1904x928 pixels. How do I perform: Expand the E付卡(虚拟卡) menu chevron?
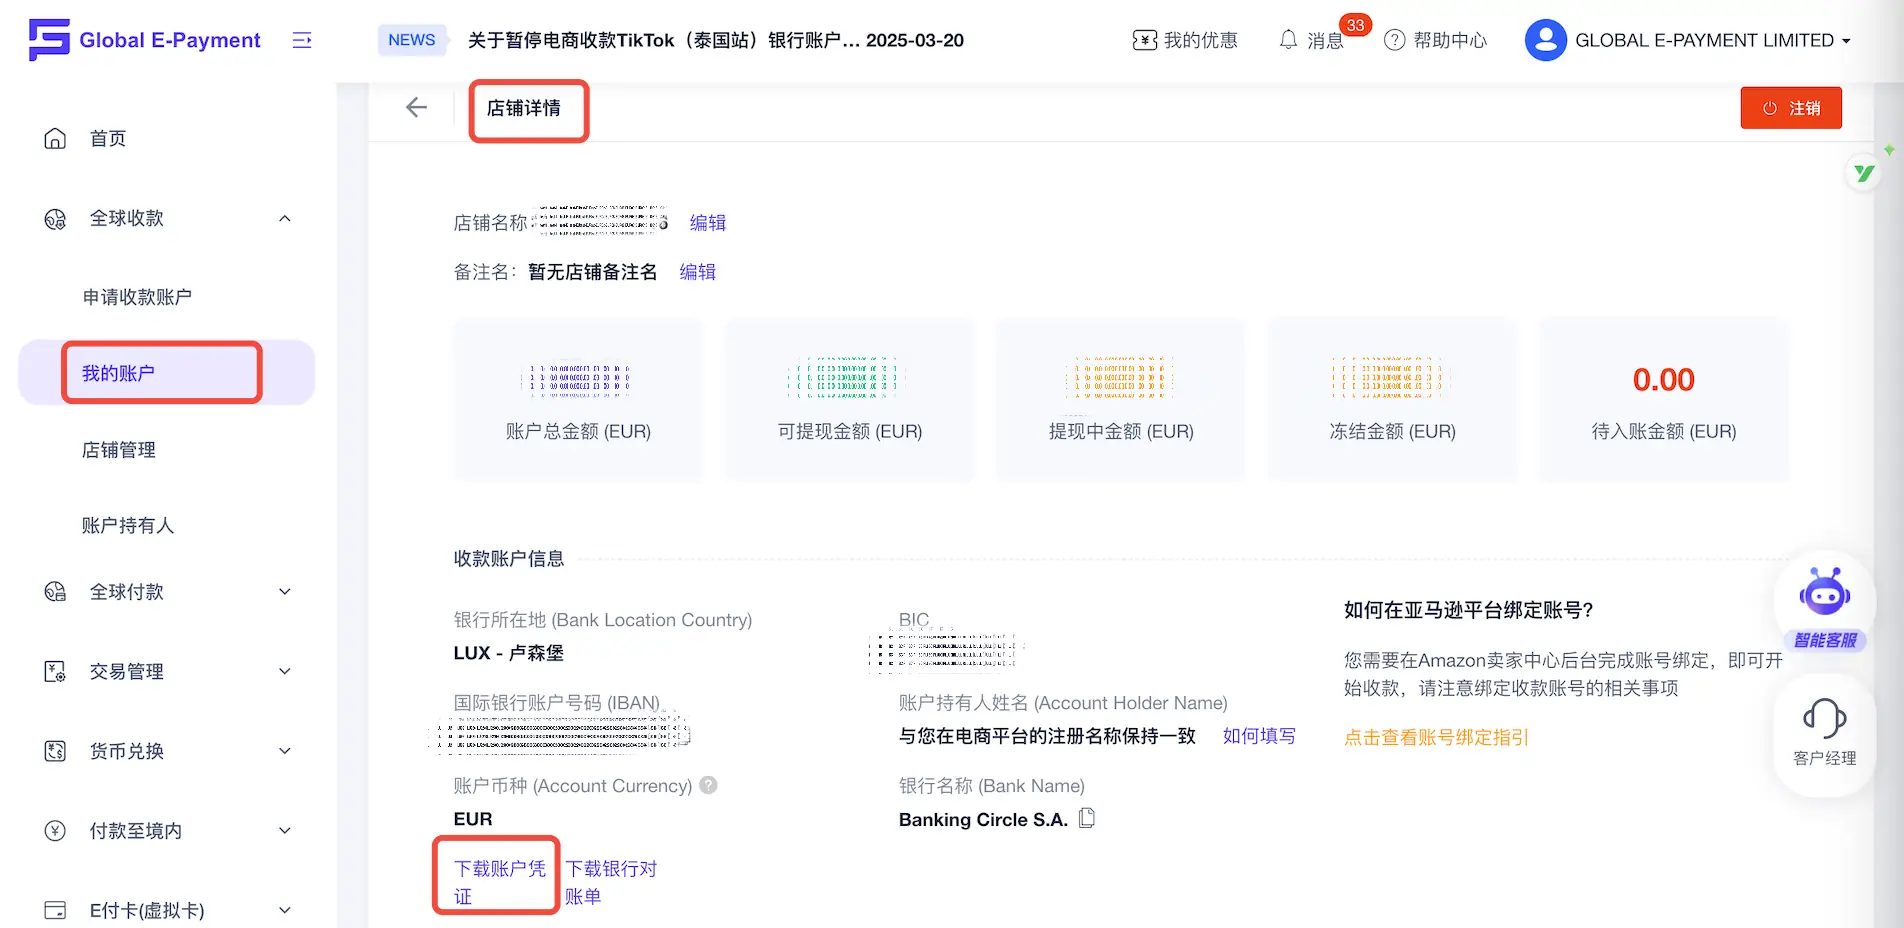pyautogui.click(x=285, y=910)
